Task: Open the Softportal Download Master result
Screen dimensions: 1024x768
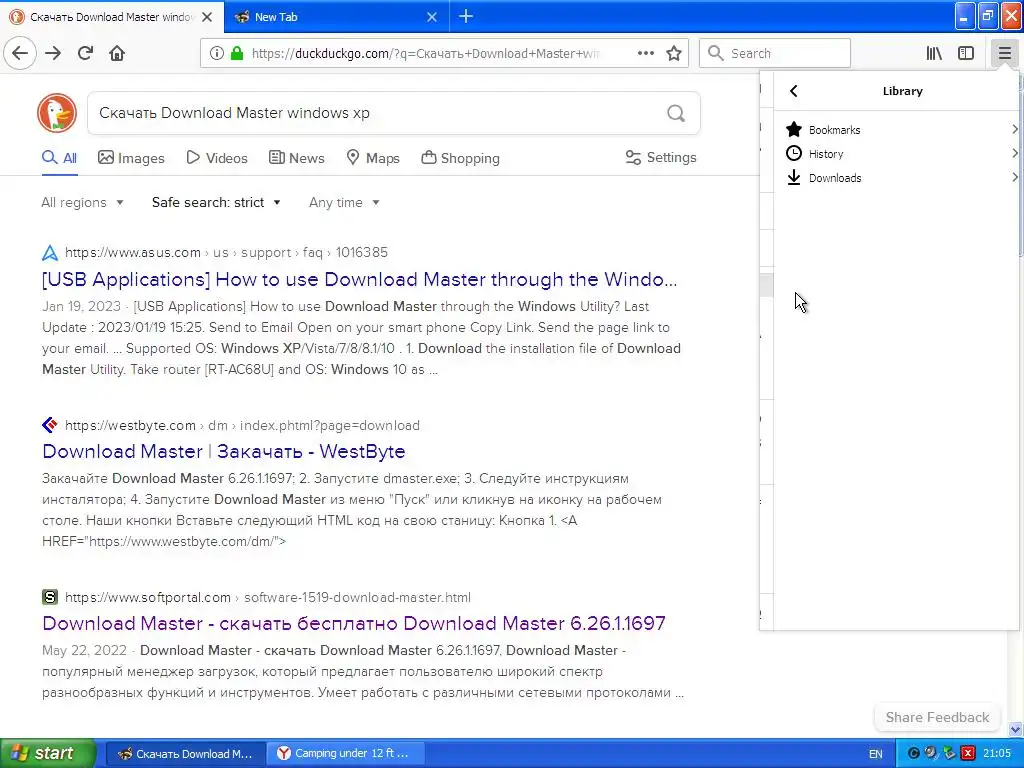Action: 353,623
